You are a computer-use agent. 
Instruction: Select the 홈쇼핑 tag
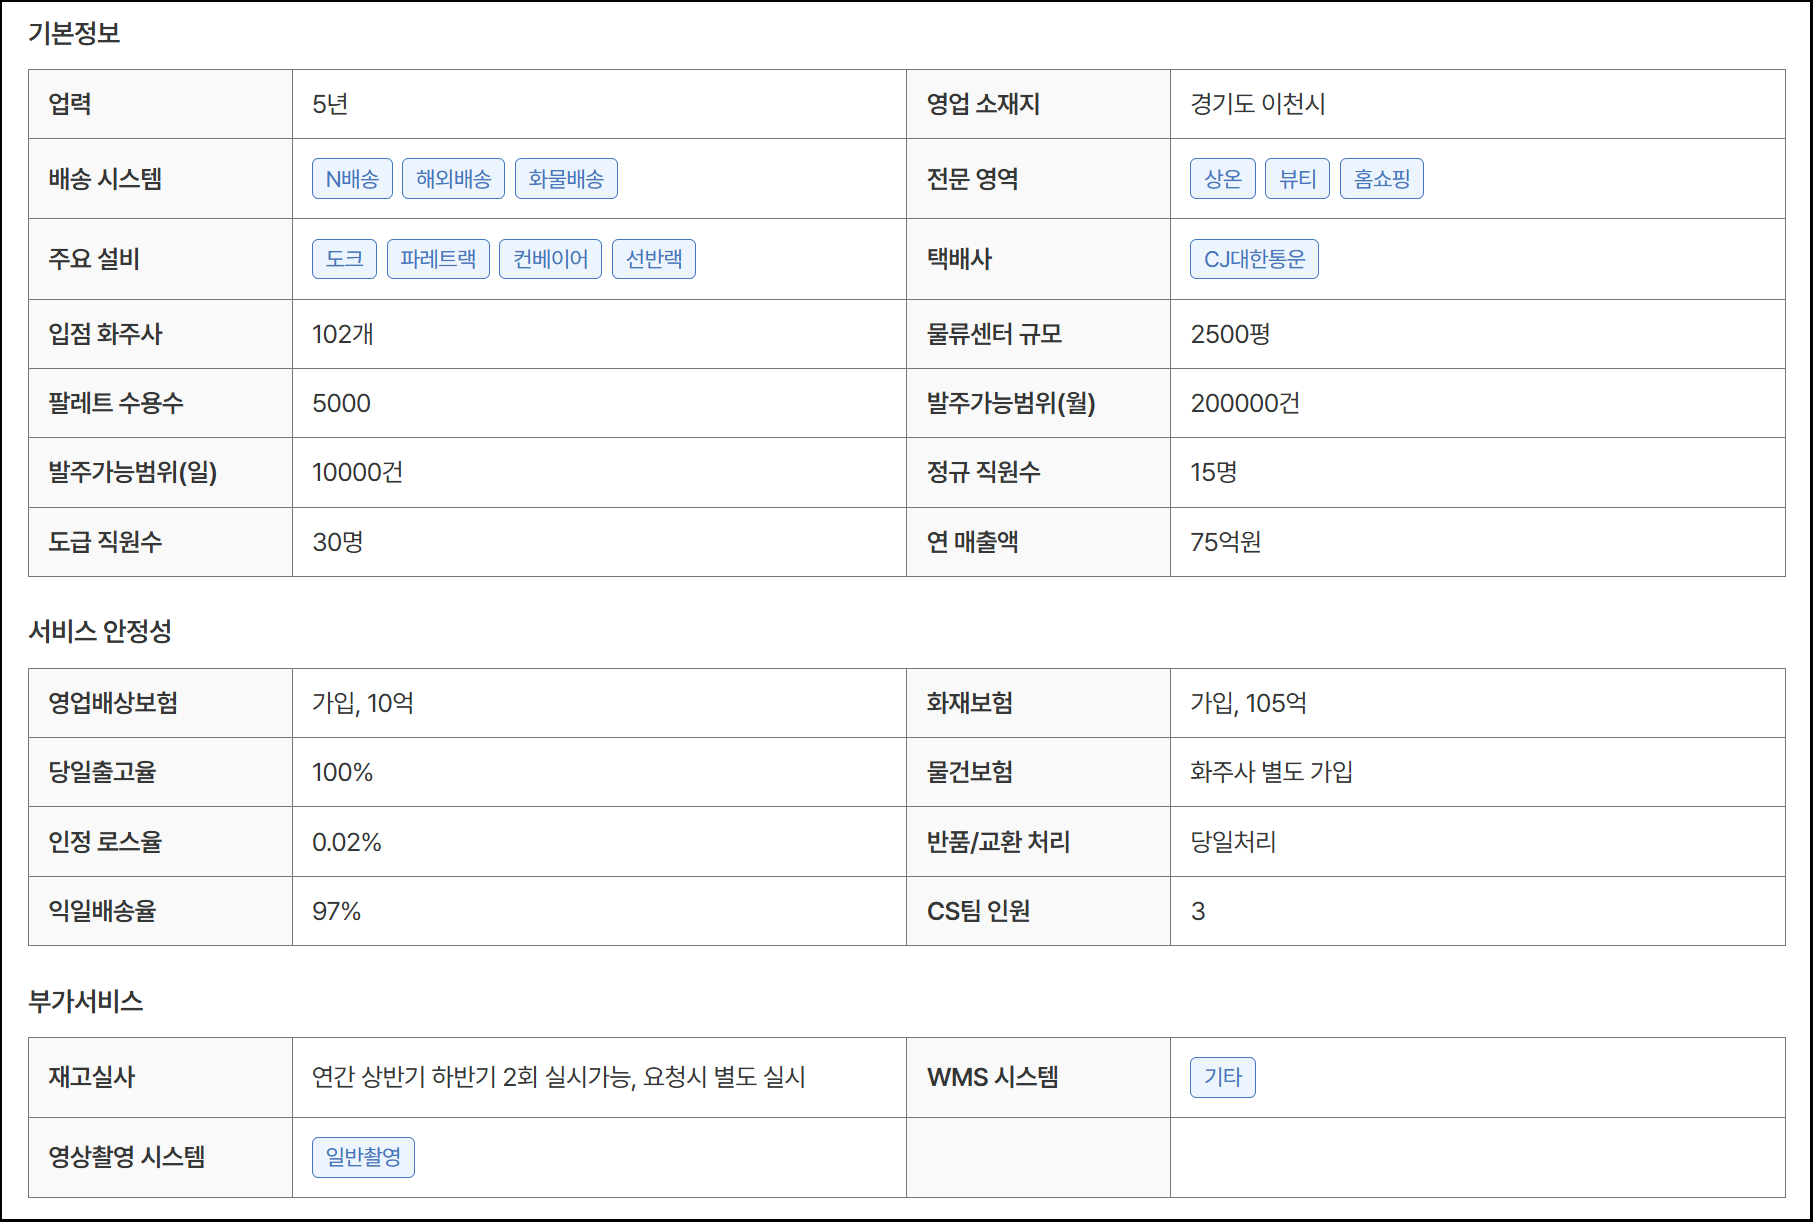point(1381,179)
